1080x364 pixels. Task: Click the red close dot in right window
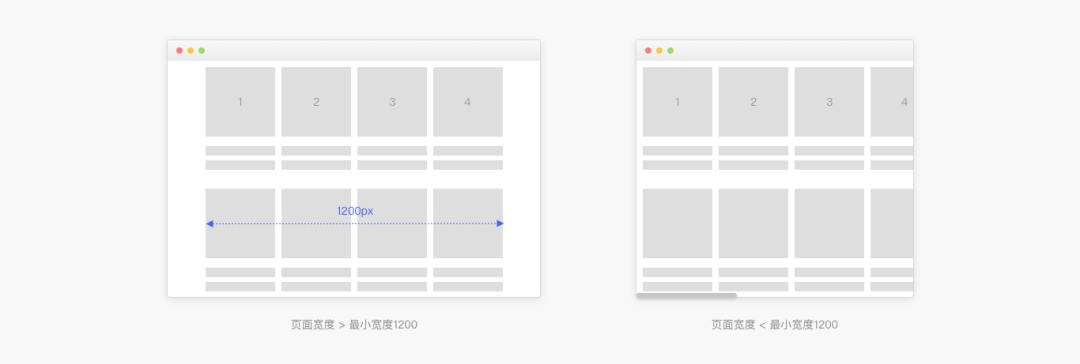[x=648, y=50]
